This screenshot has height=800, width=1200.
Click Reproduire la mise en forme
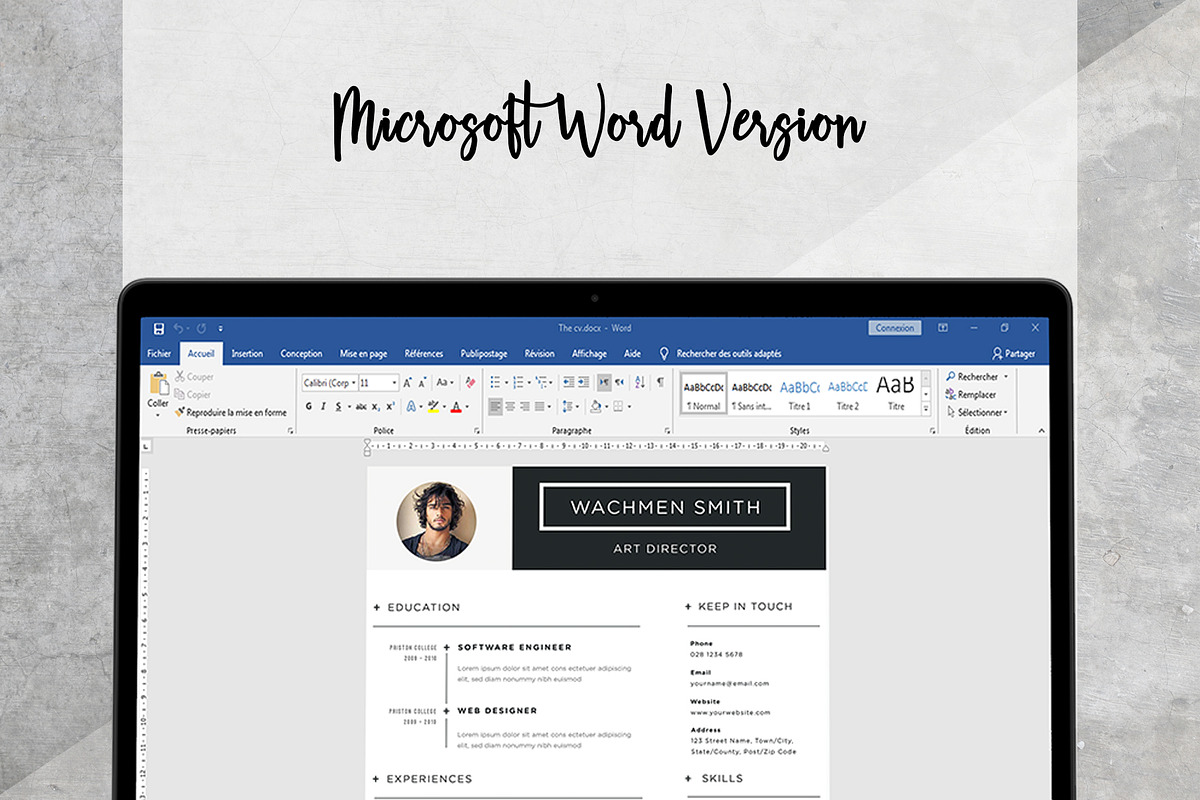click(x=231, y=412)
